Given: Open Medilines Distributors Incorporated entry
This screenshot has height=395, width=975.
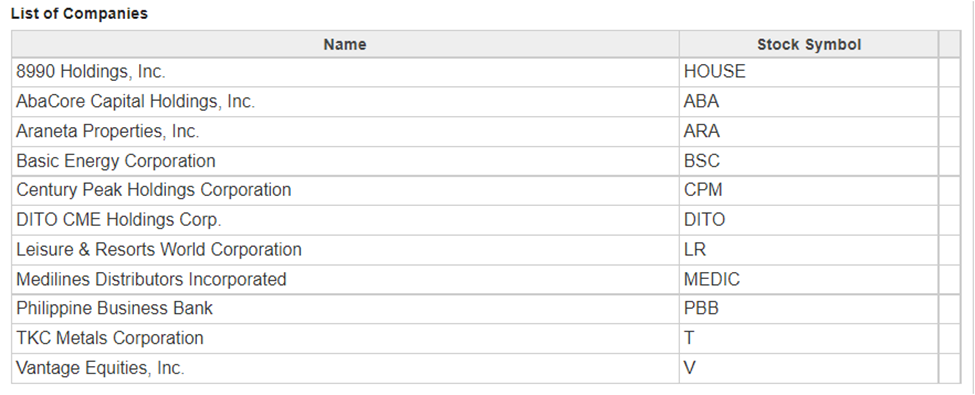Looking at the screenshot, I should (151, 279).
